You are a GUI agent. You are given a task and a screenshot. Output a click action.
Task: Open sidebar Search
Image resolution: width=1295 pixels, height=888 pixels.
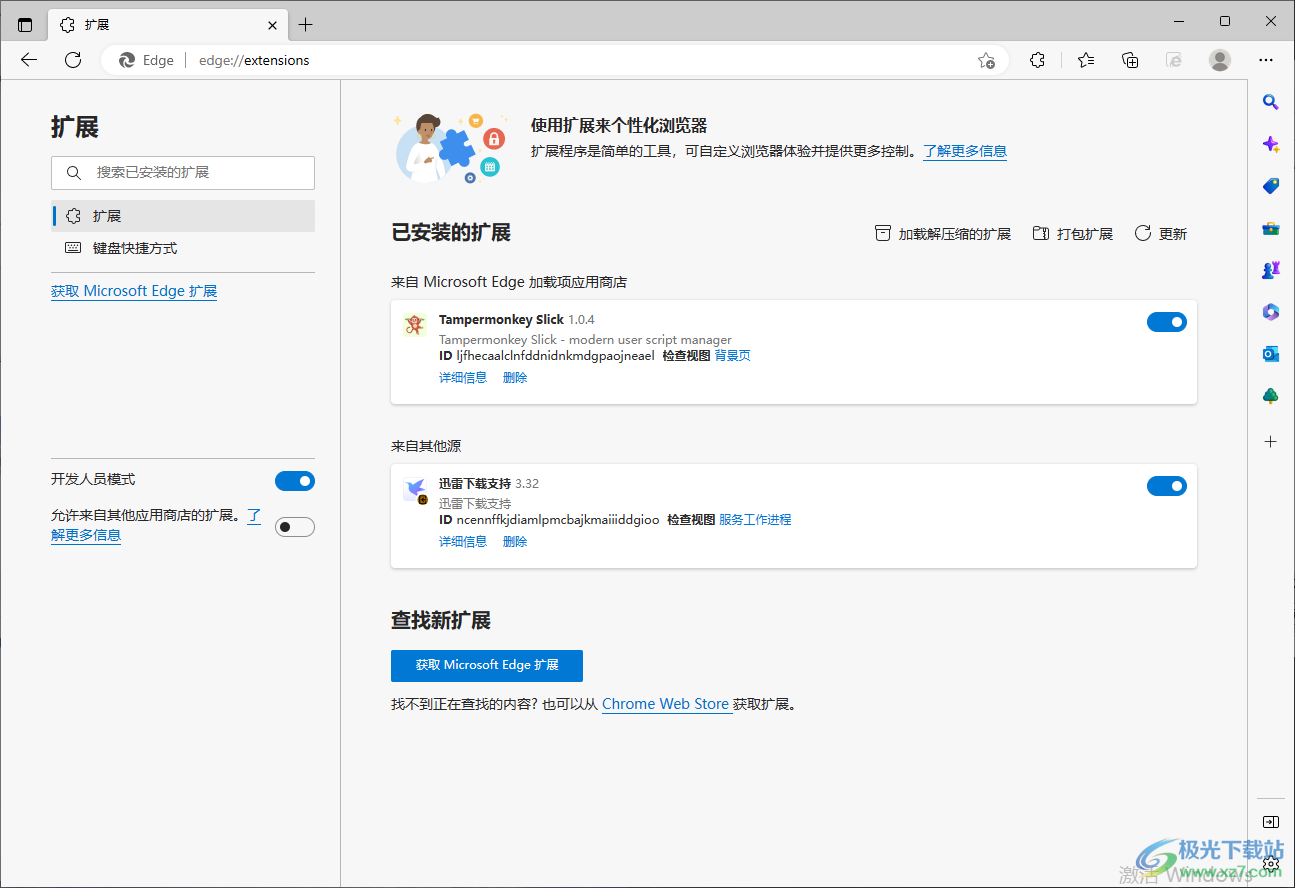[x=1271, y=101]
